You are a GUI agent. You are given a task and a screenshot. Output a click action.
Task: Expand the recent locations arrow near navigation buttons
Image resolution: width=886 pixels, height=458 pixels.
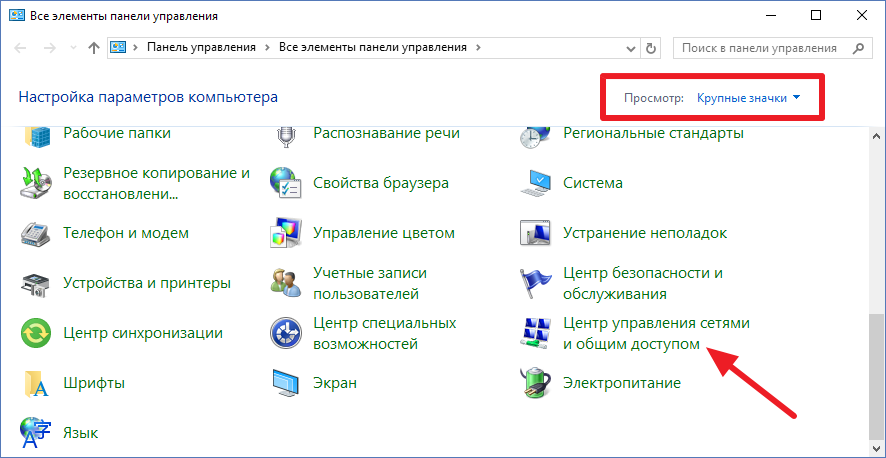[73, 48]
